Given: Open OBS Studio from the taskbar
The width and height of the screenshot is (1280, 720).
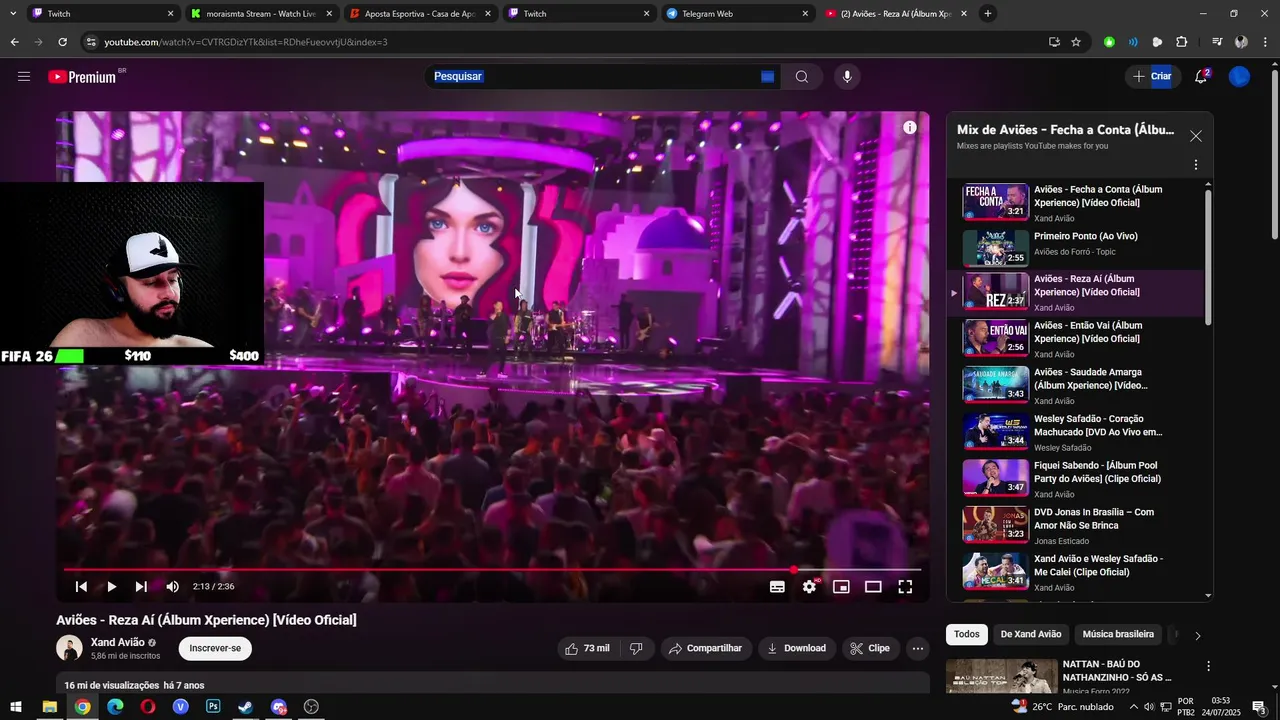Looking at the screenshot, I should tap(311, 707).
